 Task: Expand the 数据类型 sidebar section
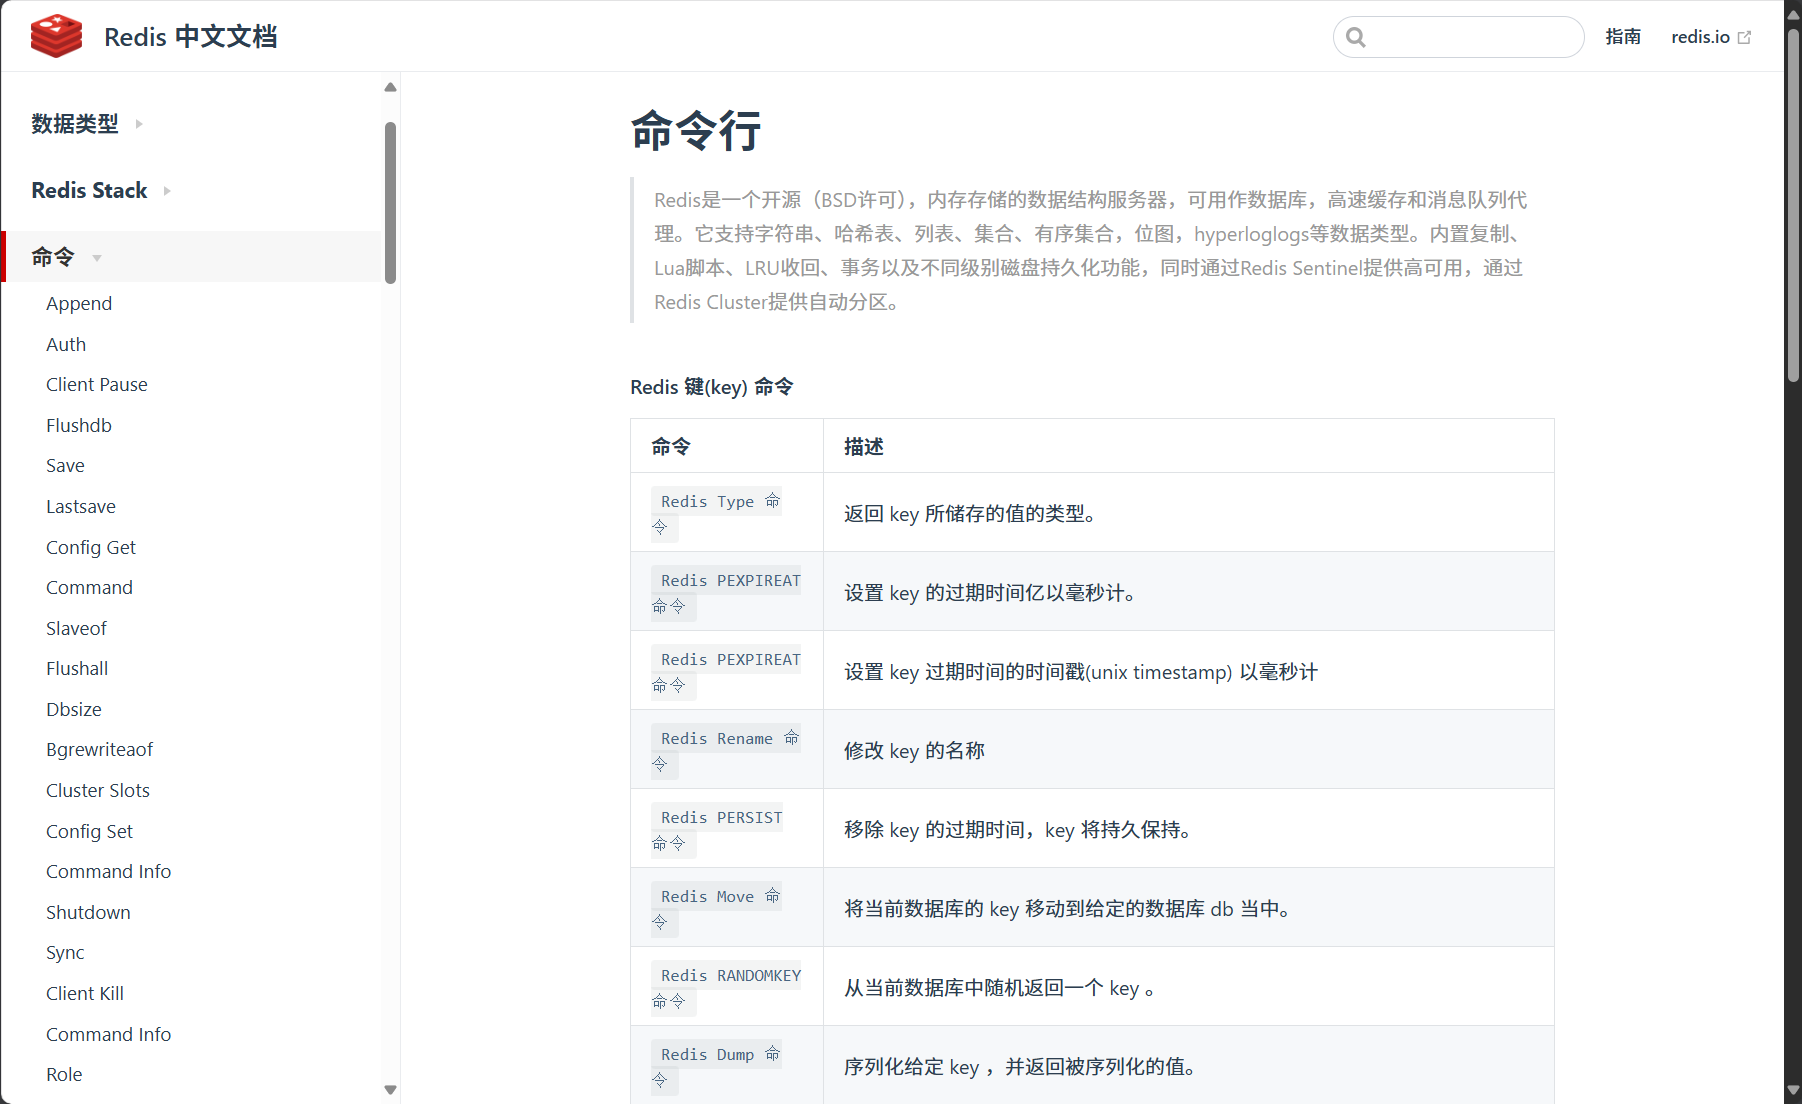tap(86, 124)
